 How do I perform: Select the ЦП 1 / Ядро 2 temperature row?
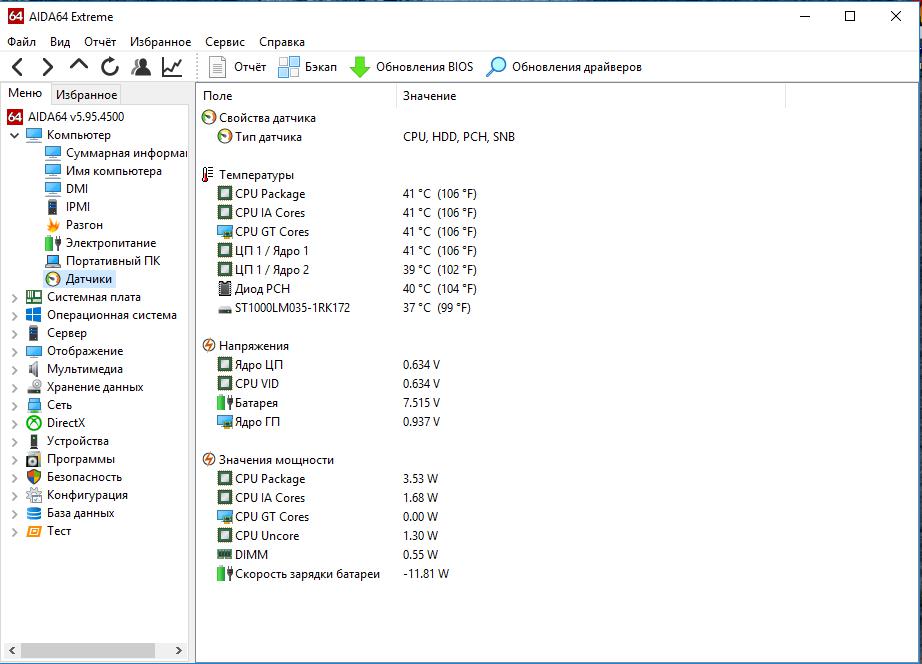[347, 270]
